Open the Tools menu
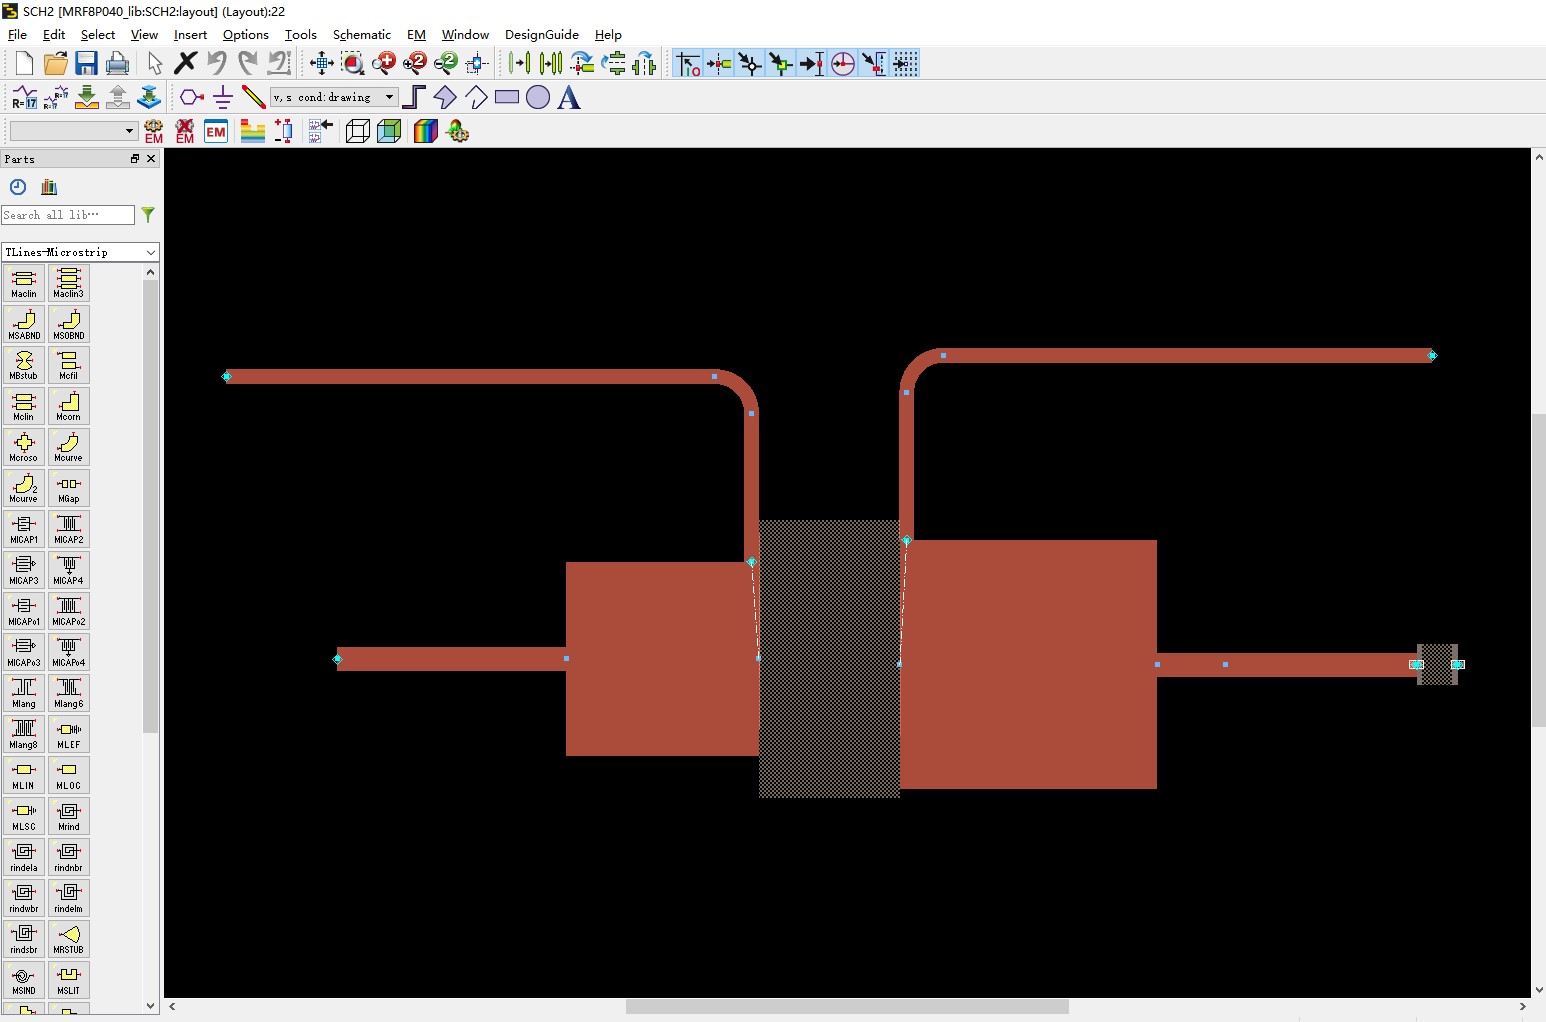1546x1022 pixels. coord(300,34)
